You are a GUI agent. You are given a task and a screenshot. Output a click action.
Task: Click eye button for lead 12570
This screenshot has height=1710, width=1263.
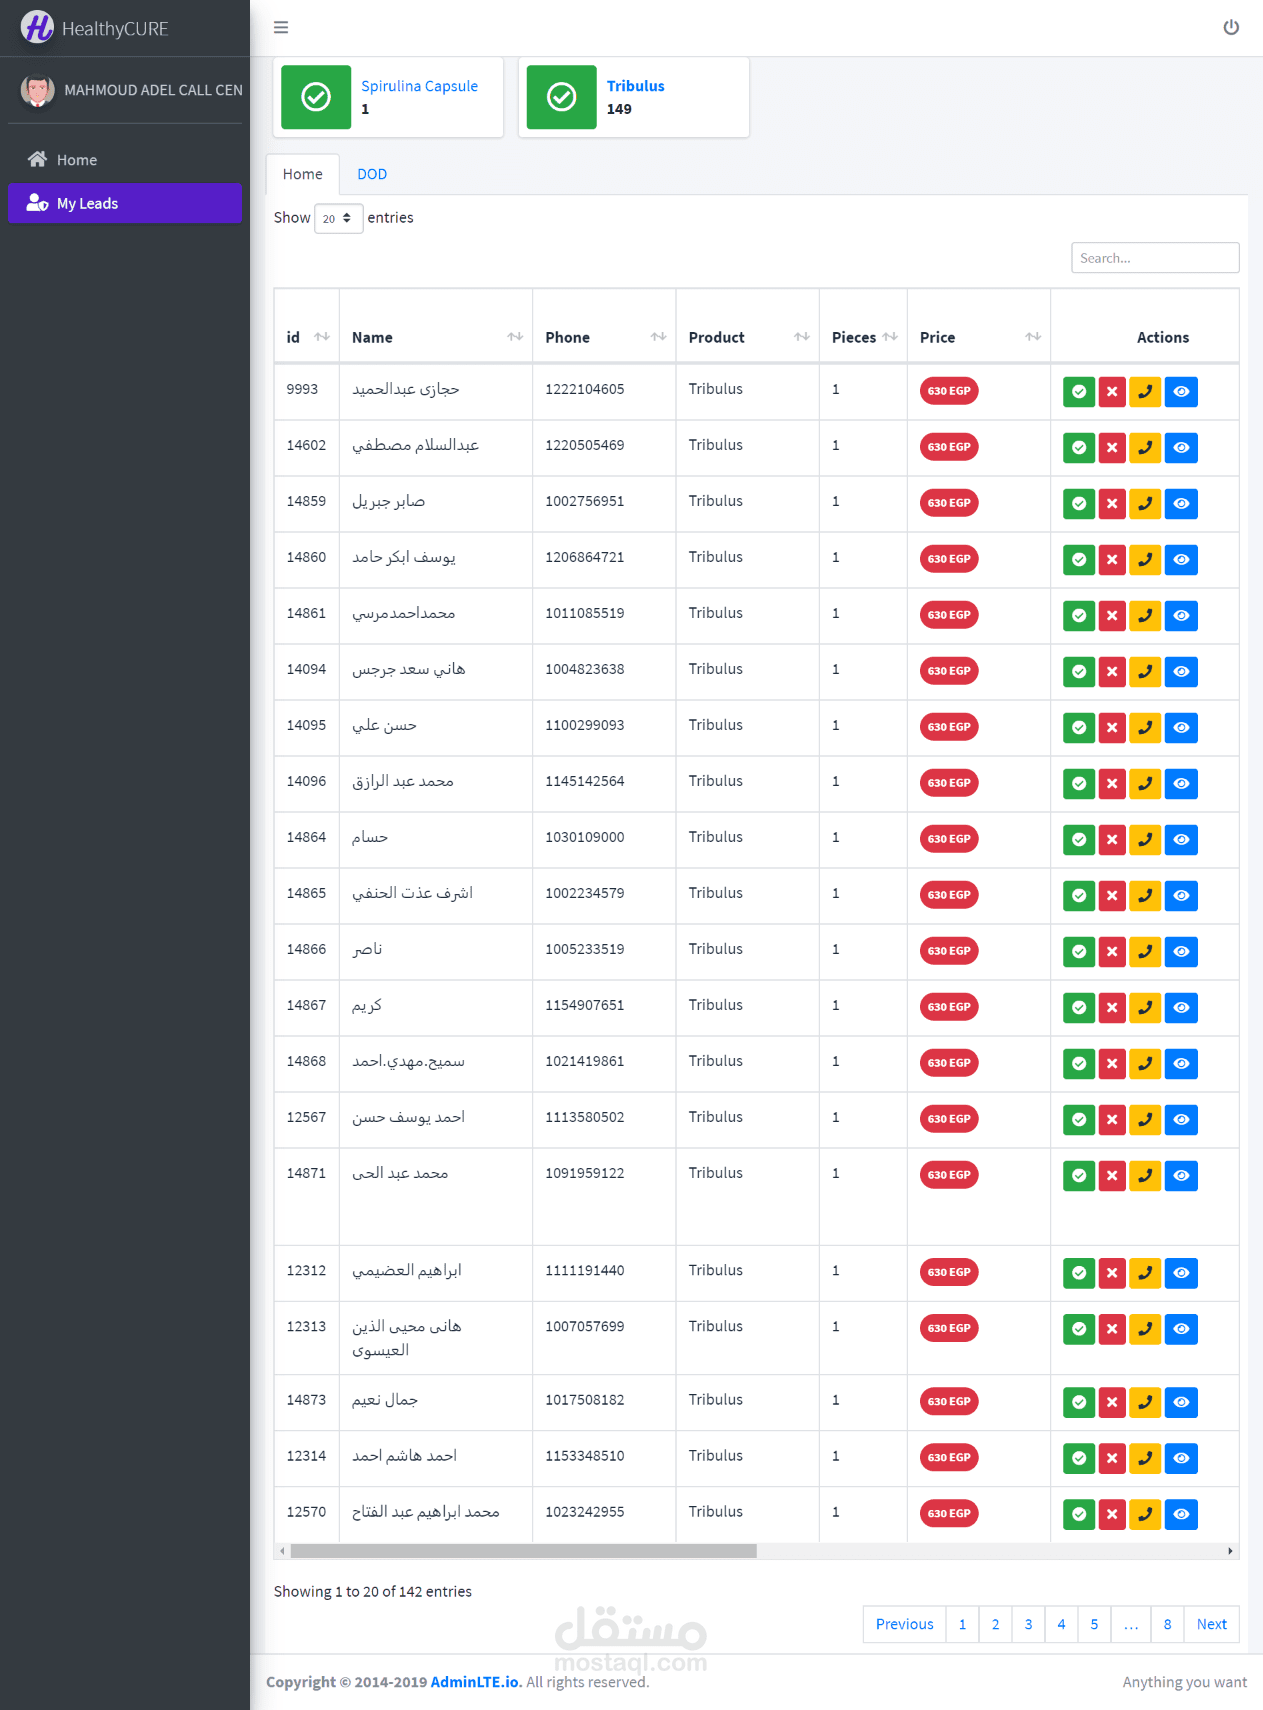point(1181,1514)
